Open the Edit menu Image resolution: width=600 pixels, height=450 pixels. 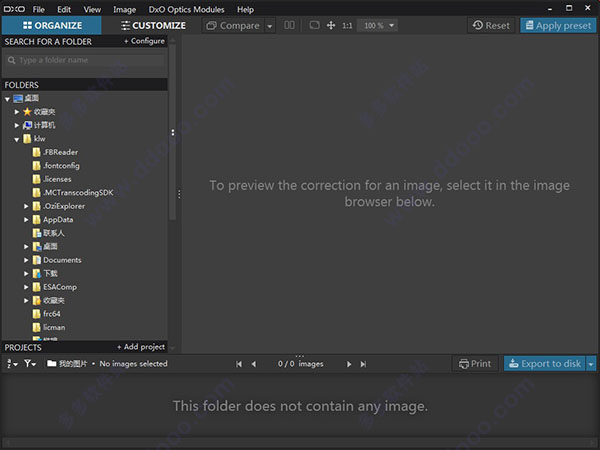pyautogui.click(x=64, y=9)
